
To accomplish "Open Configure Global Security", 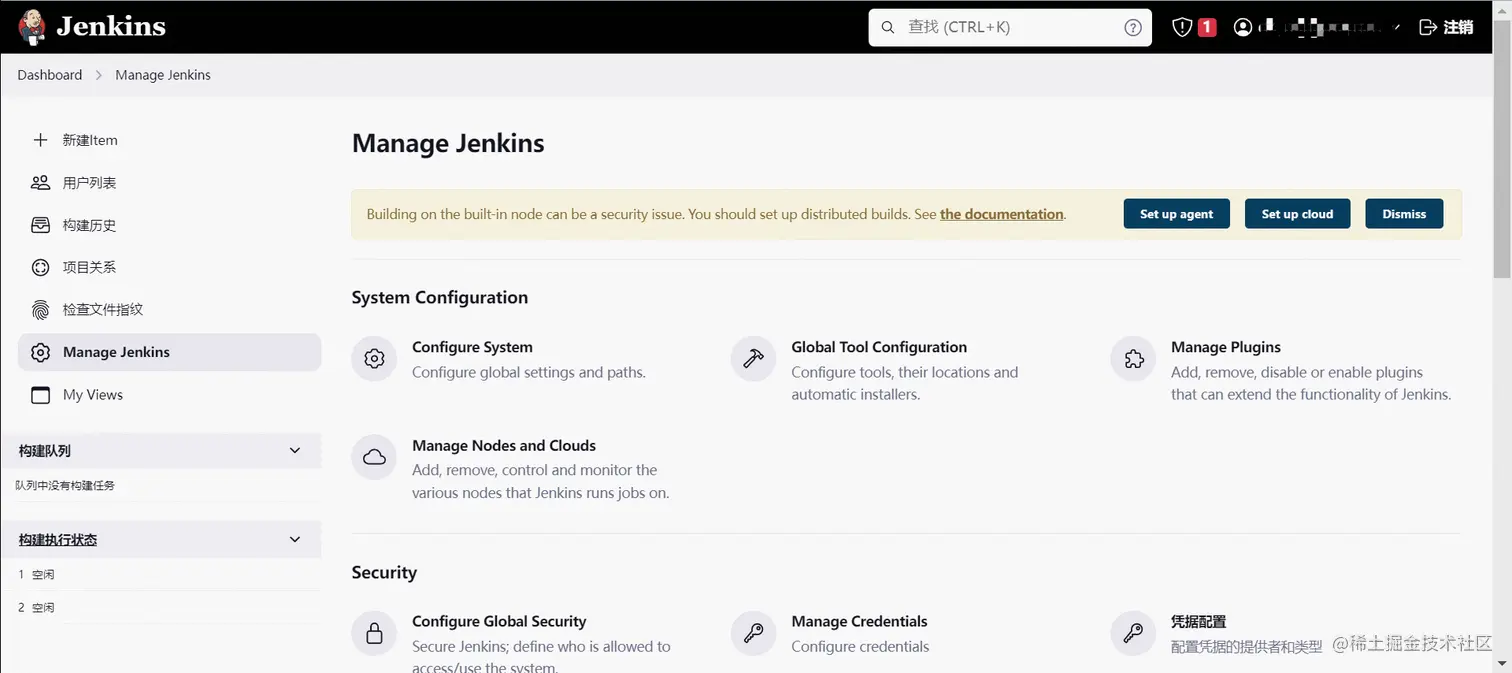I will pyautogui.click(x=499, y=621).
